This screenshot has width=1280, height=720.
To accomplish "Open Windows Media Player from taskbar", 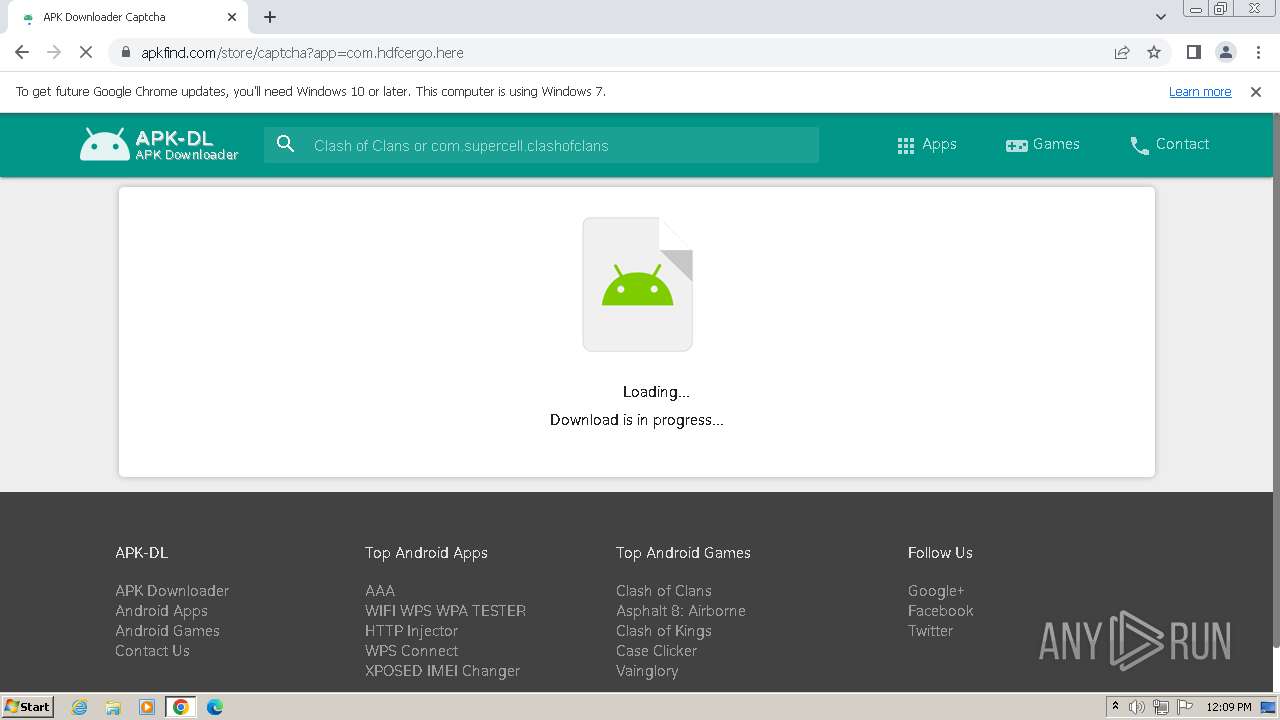I will point(147,707).
